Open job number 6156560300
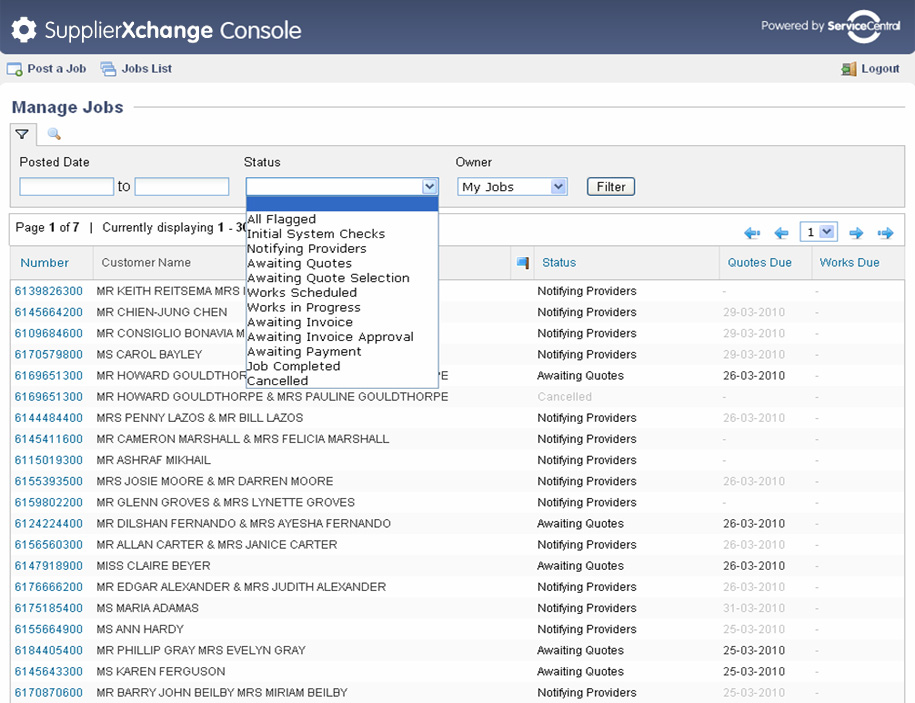Screen dimensions: 915x703 coord(48,544)
